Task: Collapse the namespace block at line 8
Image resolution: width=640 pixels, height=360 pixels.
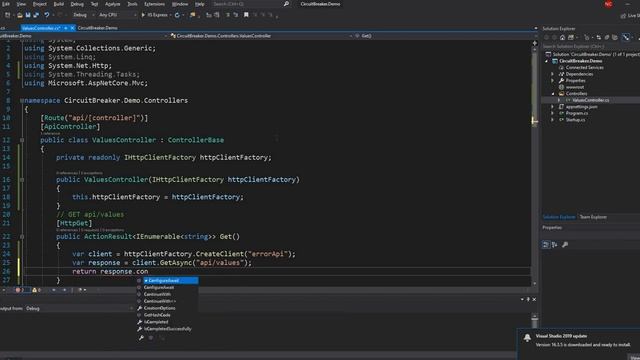Action: tap(22, 100)
